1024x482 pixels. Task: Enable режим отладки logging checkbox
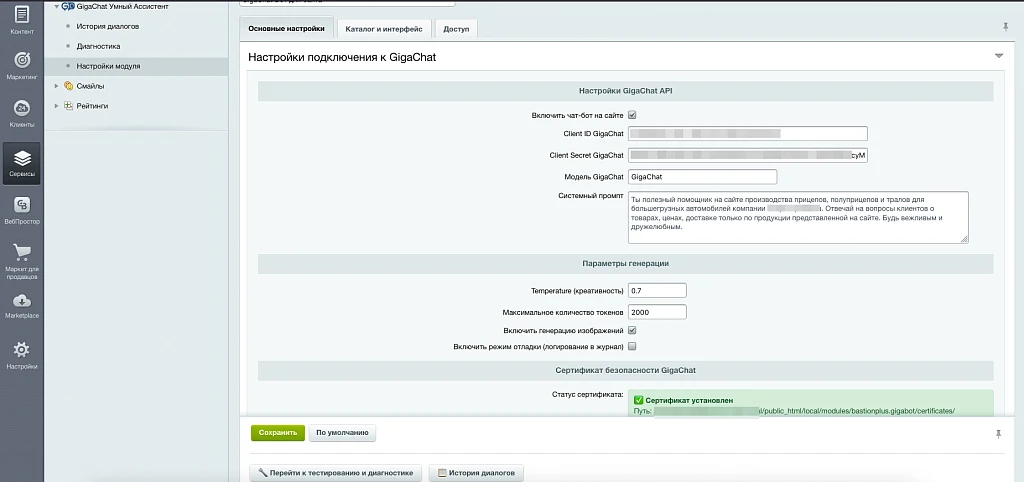(632, 346)
